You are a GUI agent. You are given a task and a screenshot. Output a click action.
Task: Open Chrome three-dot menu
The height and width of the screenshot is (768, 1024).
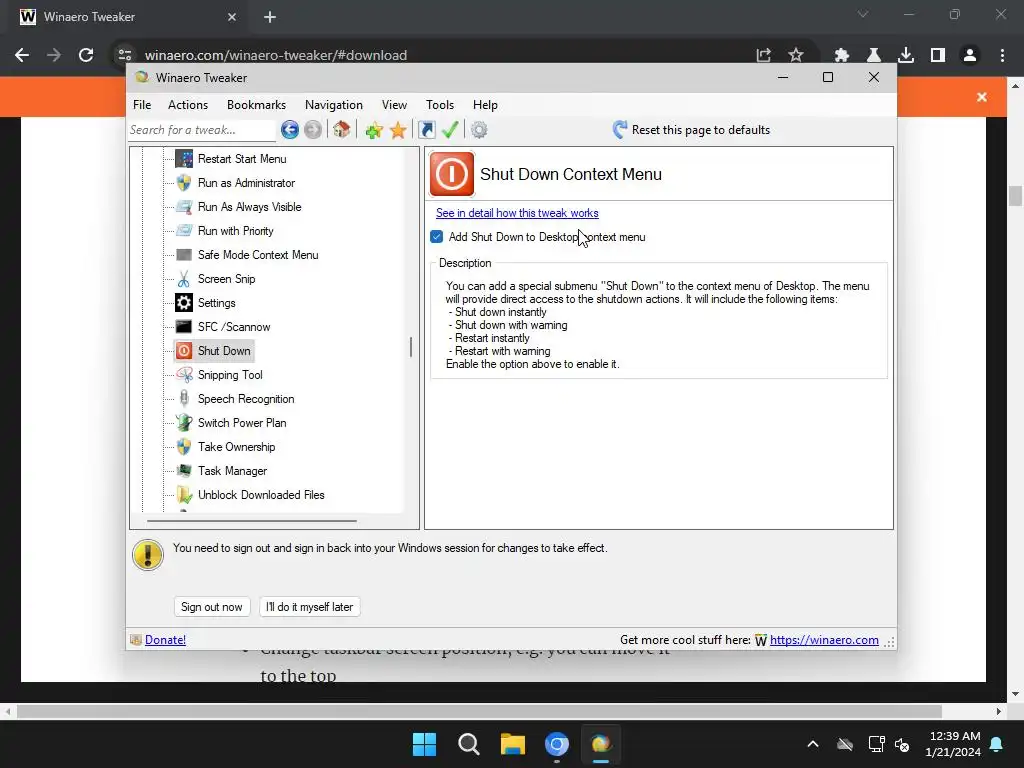pyautogui.click(x=1002, y=56)
